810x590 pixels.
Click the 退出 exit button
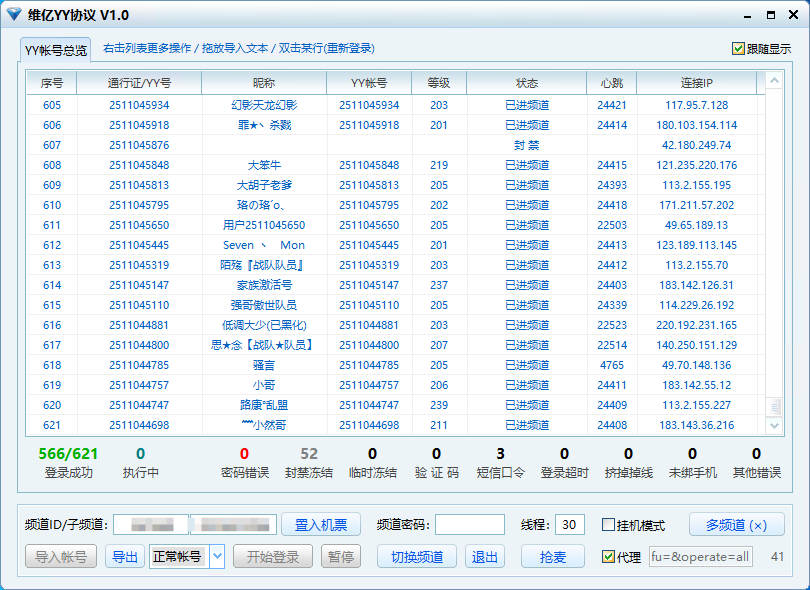coord(484,557)
